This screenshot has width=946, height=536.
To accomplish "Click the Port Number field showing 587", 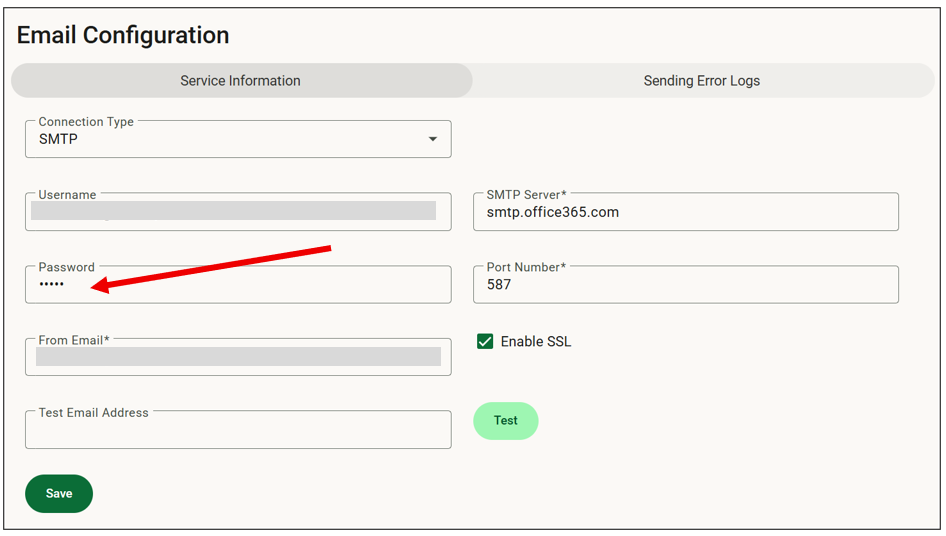I will 686,284.
